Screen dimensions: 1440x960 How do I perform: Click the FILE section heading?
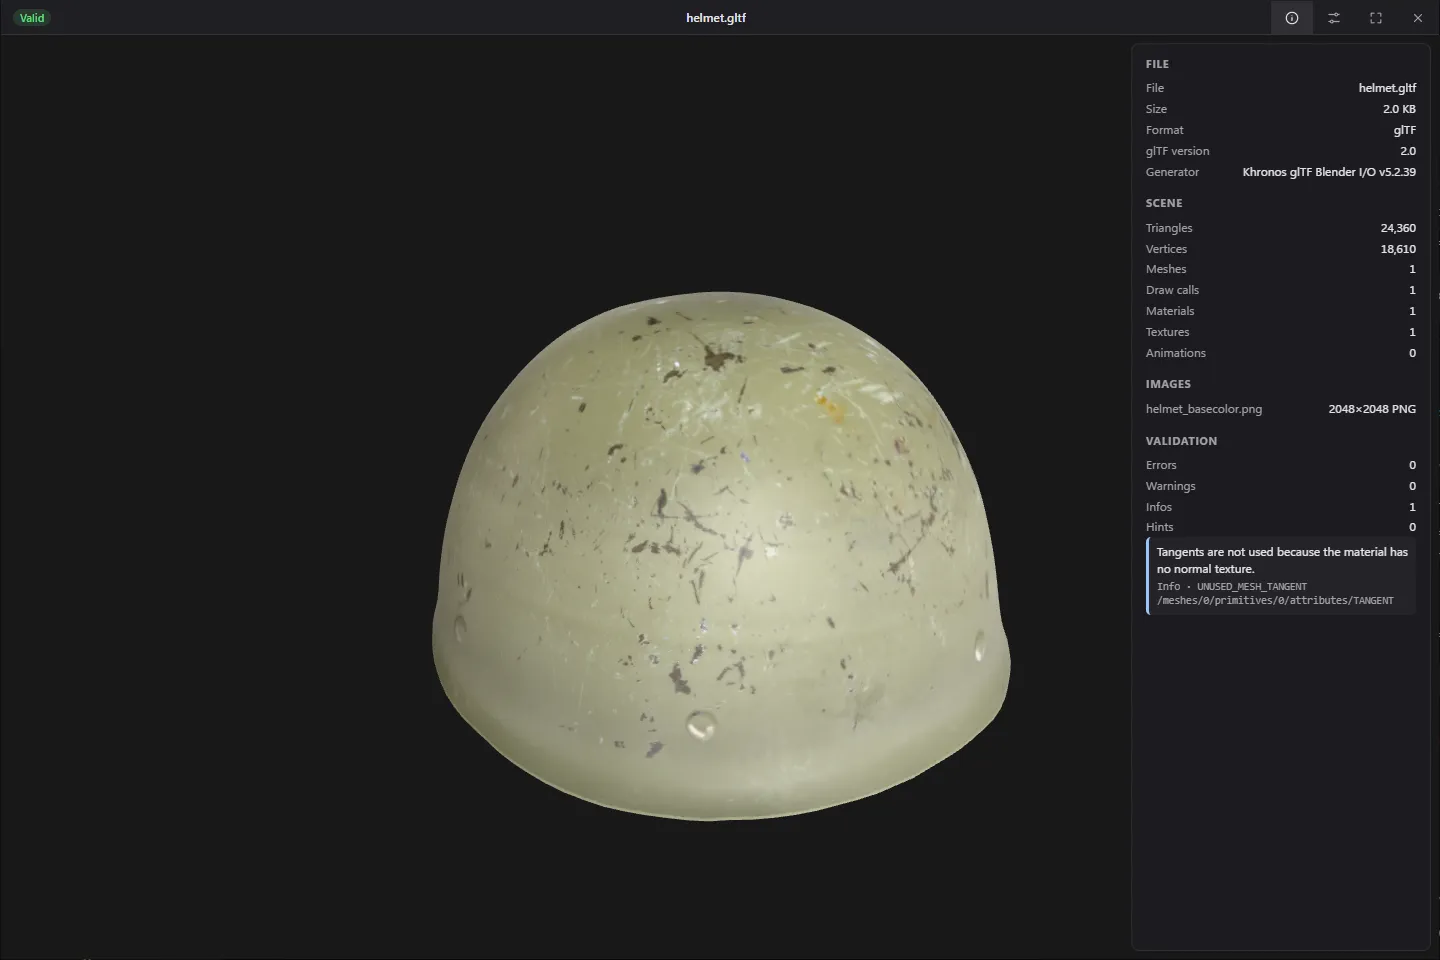pyautogui.click(x=1157, y=64)
